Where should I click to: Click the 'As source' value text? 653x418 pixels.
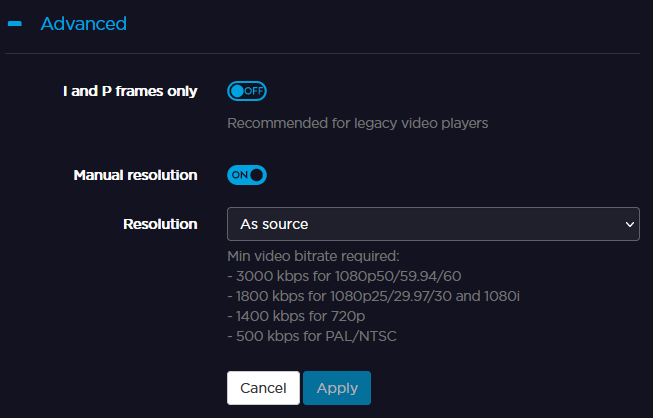[x=274, y=224]
